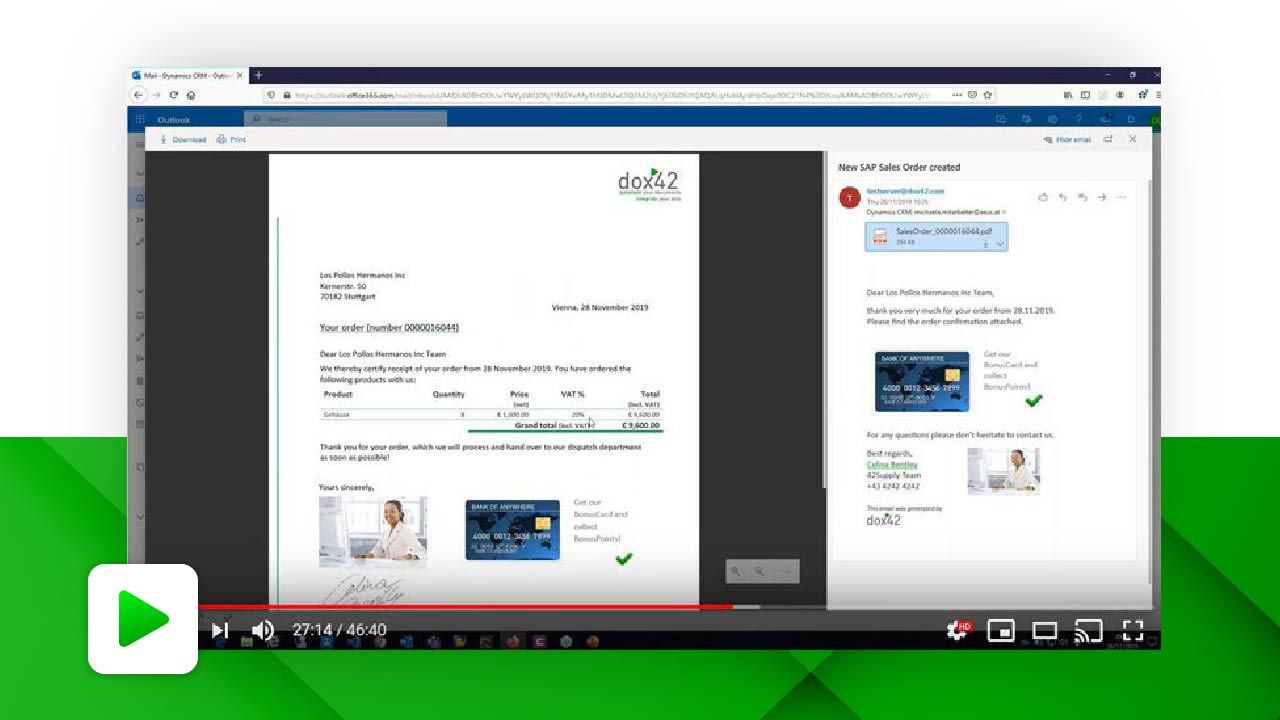Viewport: 1280px width, 720px height.
Task: Click the bank card image in email
Action: [x=922, y=381]
